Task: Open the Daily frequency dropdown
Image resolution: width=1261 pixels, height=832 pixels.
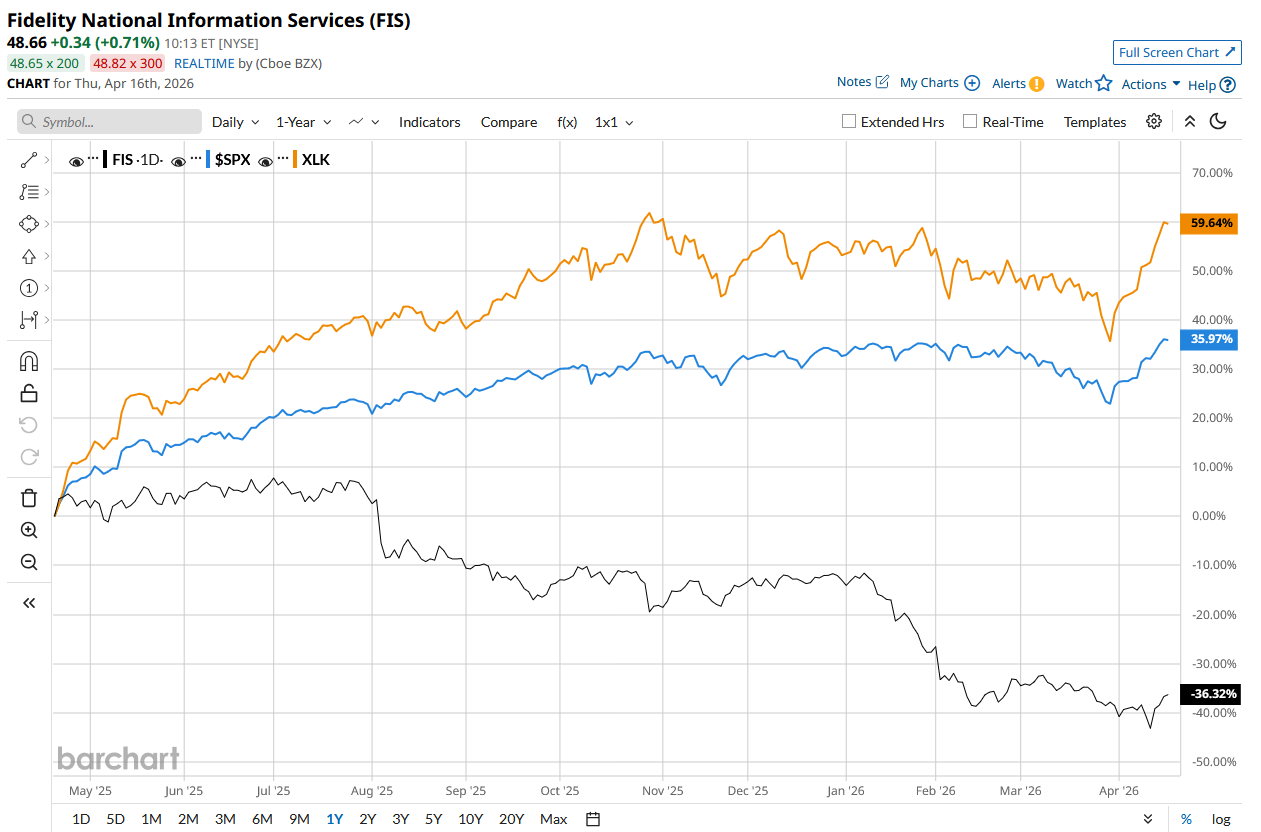Action: [235, 122]
